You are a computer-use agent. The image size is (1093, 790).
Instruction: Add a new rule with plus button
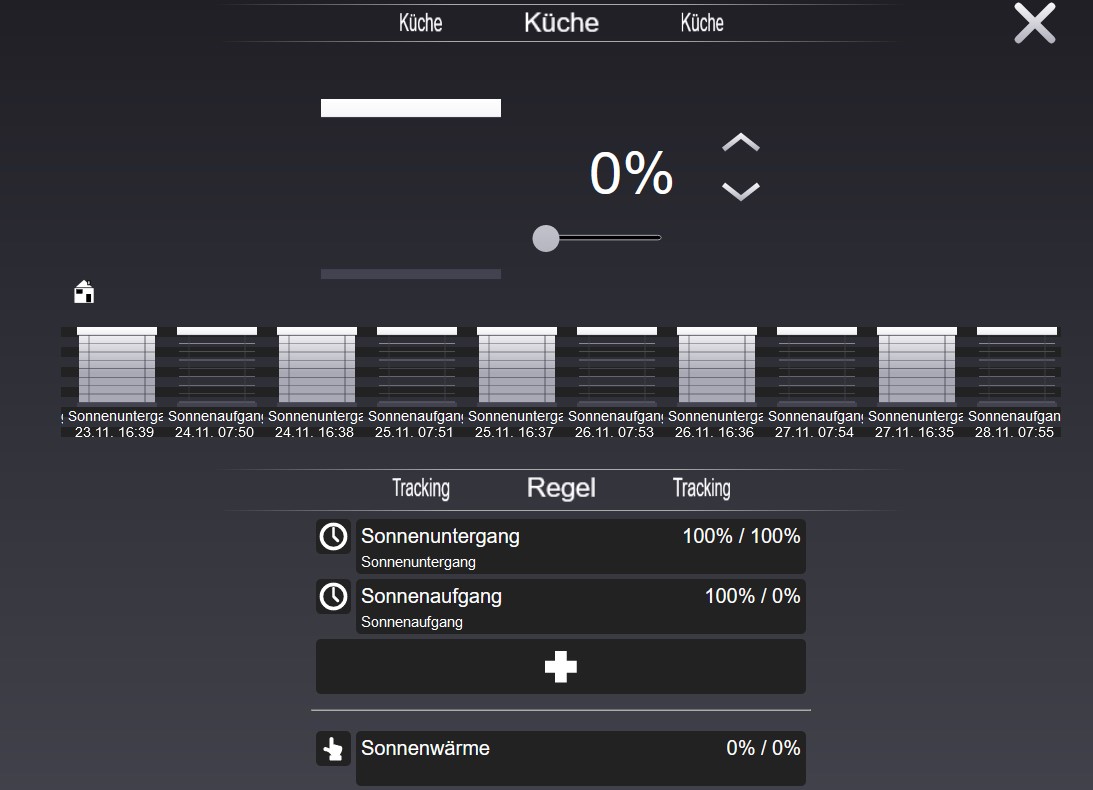pos(560,667)
